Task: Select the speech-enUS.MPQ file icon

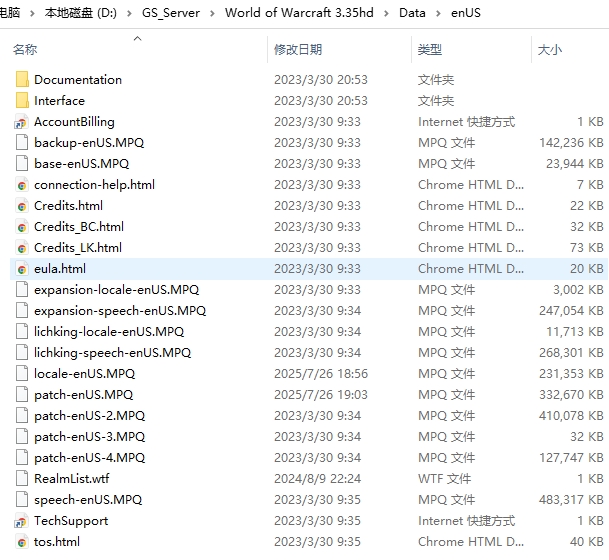Action: 22,499
